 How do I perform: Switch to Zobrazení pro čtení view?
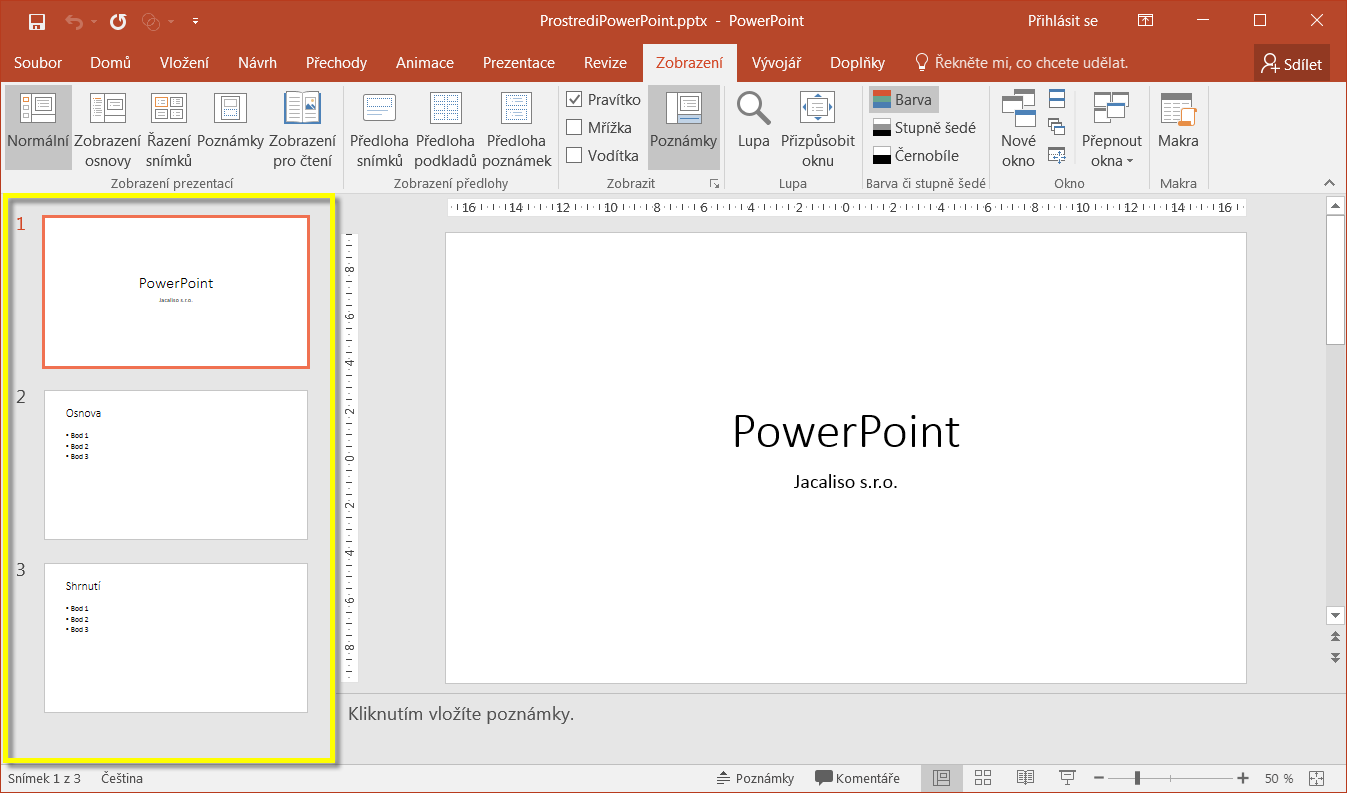tap(302, 127)
